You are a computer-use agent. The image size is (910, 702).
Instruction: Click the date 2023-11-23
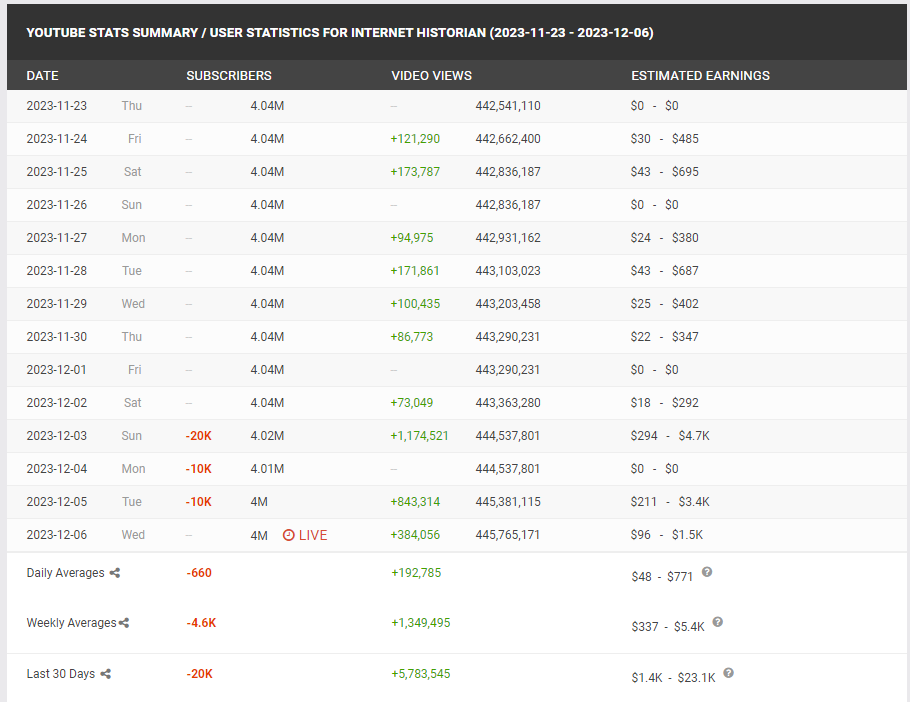click(56, 106)
